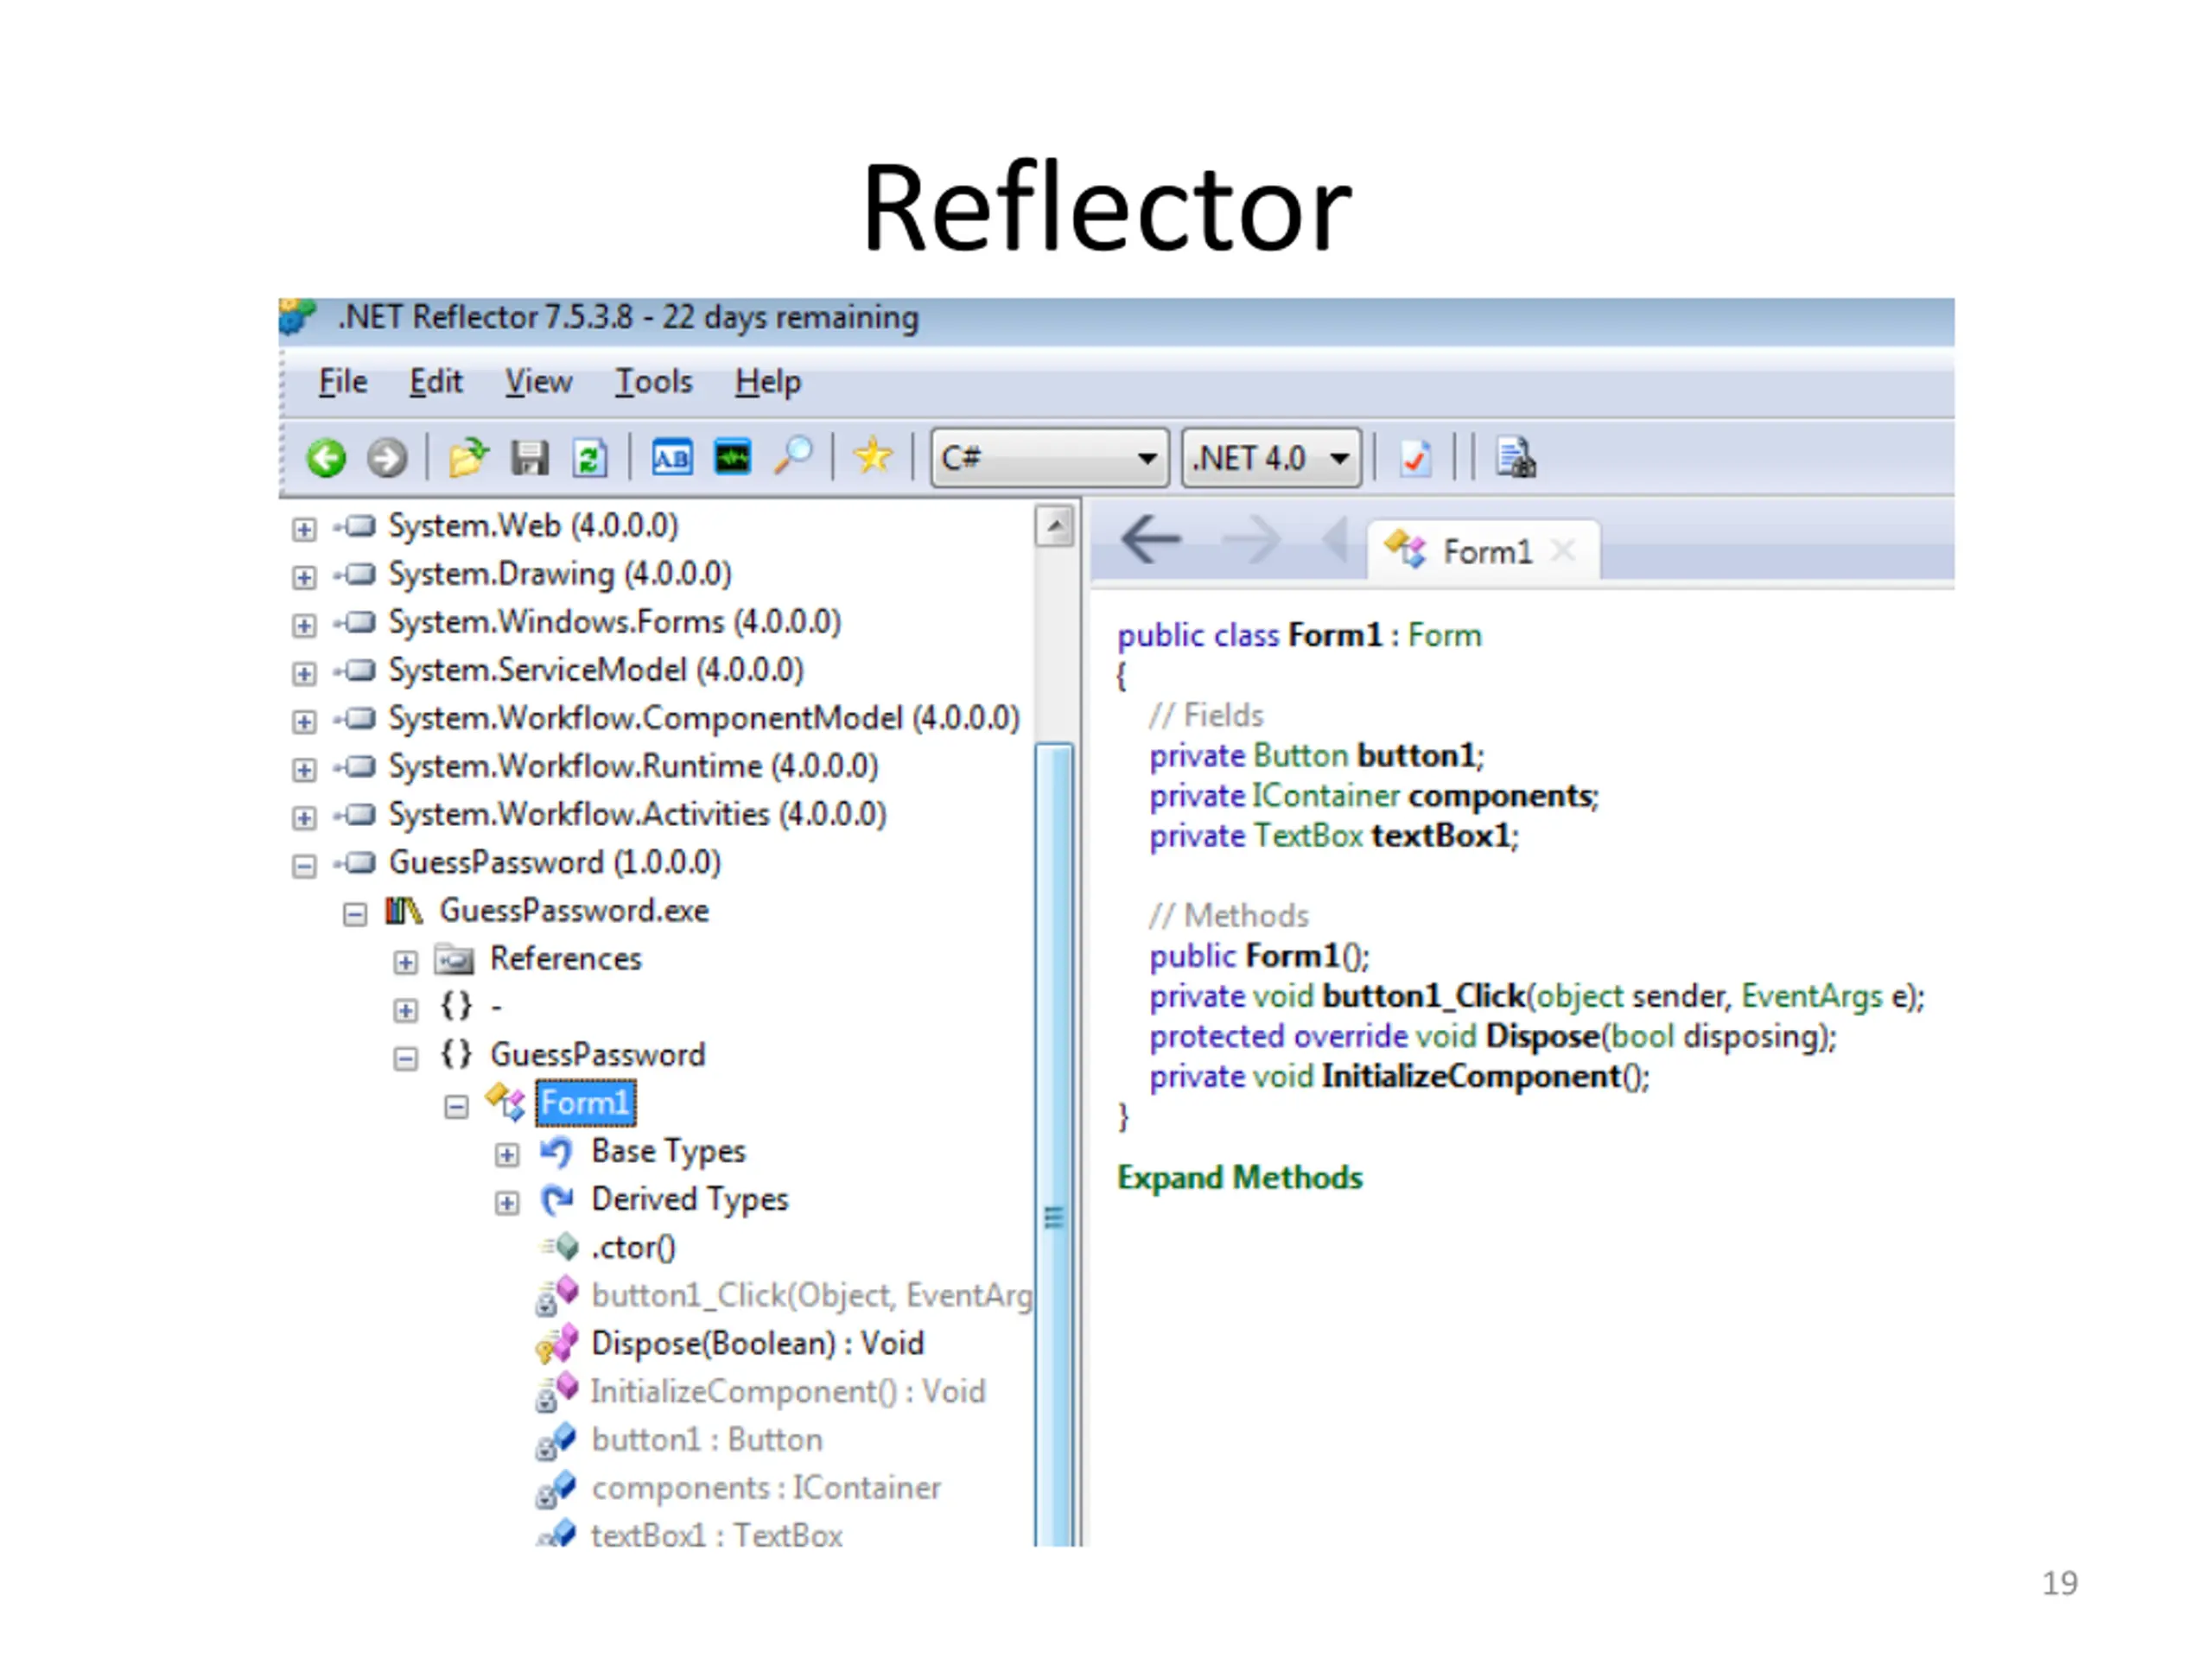Select the Form1 code tab

click(x=1484, y=550)
